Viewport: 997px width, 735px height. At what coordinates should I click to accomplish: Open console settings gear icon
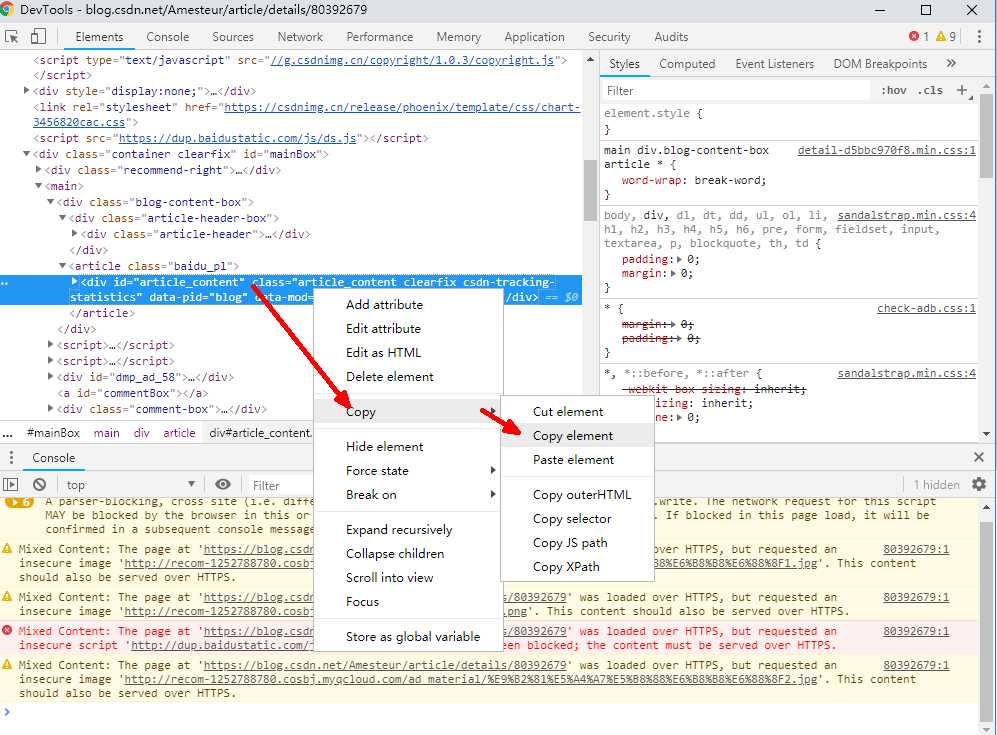(979, 484)
